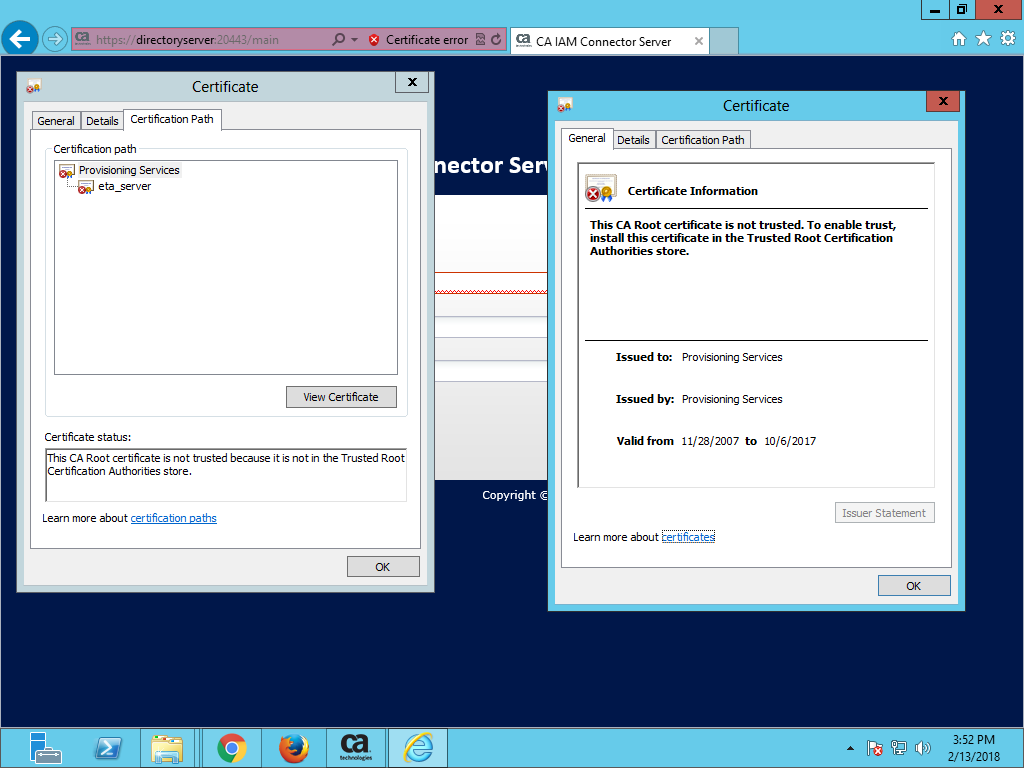The height and width of the screenshot is (768, 1024).
Task: Open CA Technologies app from taskbar
Action: pos(356,747)
